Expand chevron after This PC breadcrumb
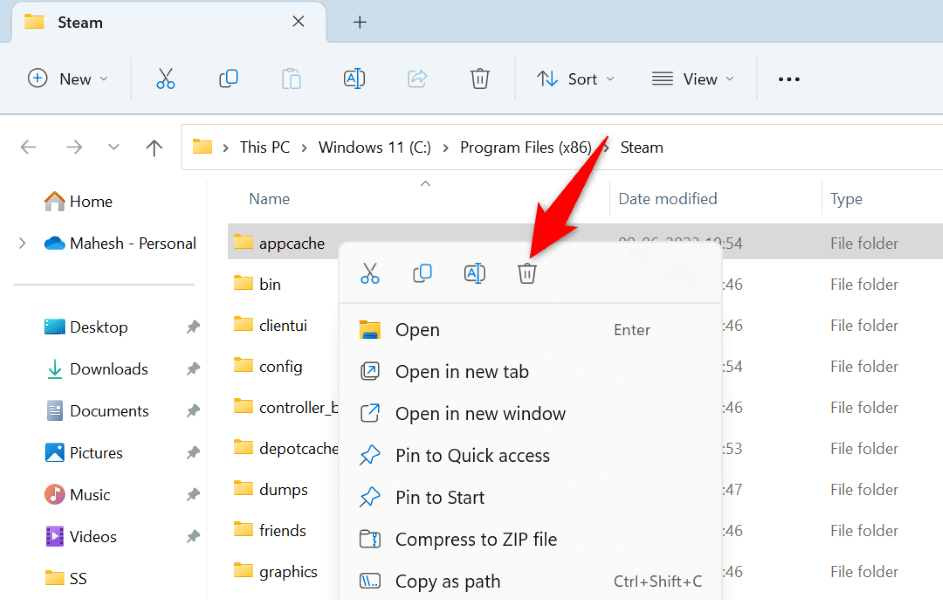Image resolution: width=943 pixels, height=600 pixels. [x=304, y=148]
